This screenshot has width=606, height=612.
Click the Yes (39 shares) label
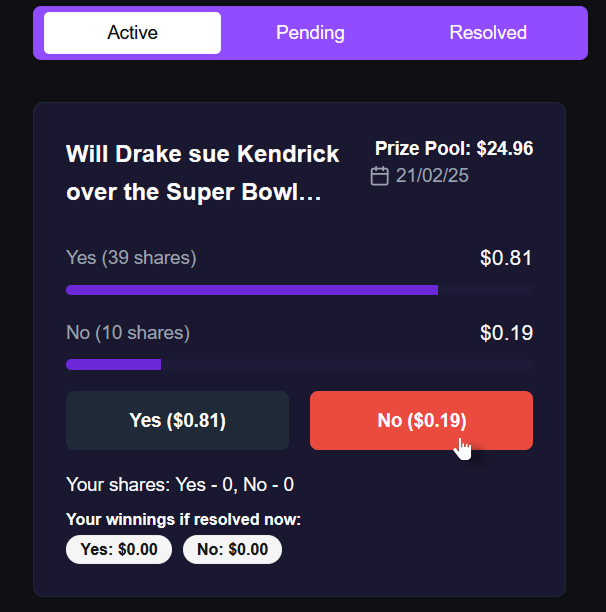point(131,258)
